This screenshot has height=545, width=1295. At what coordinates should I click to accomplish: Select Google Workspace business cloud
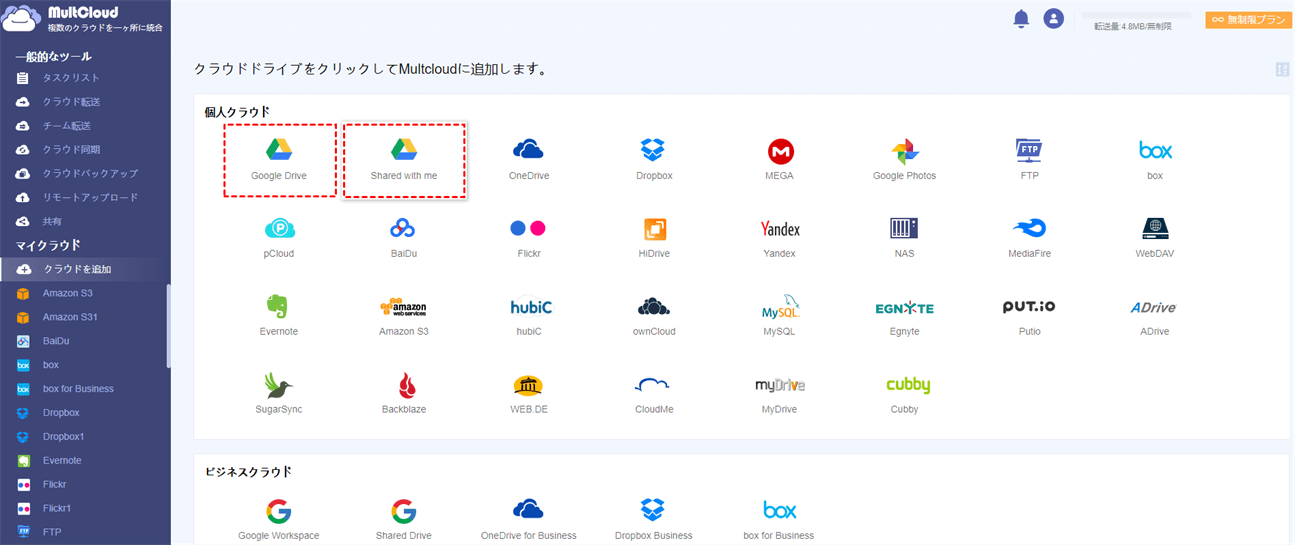pos(279,520)
